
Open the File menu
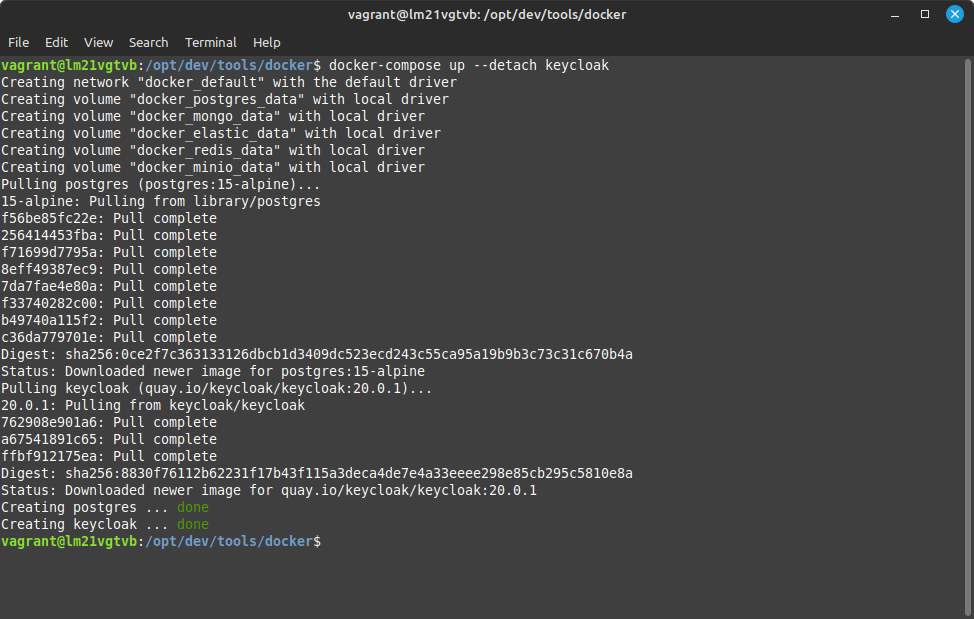pos(18,42)
